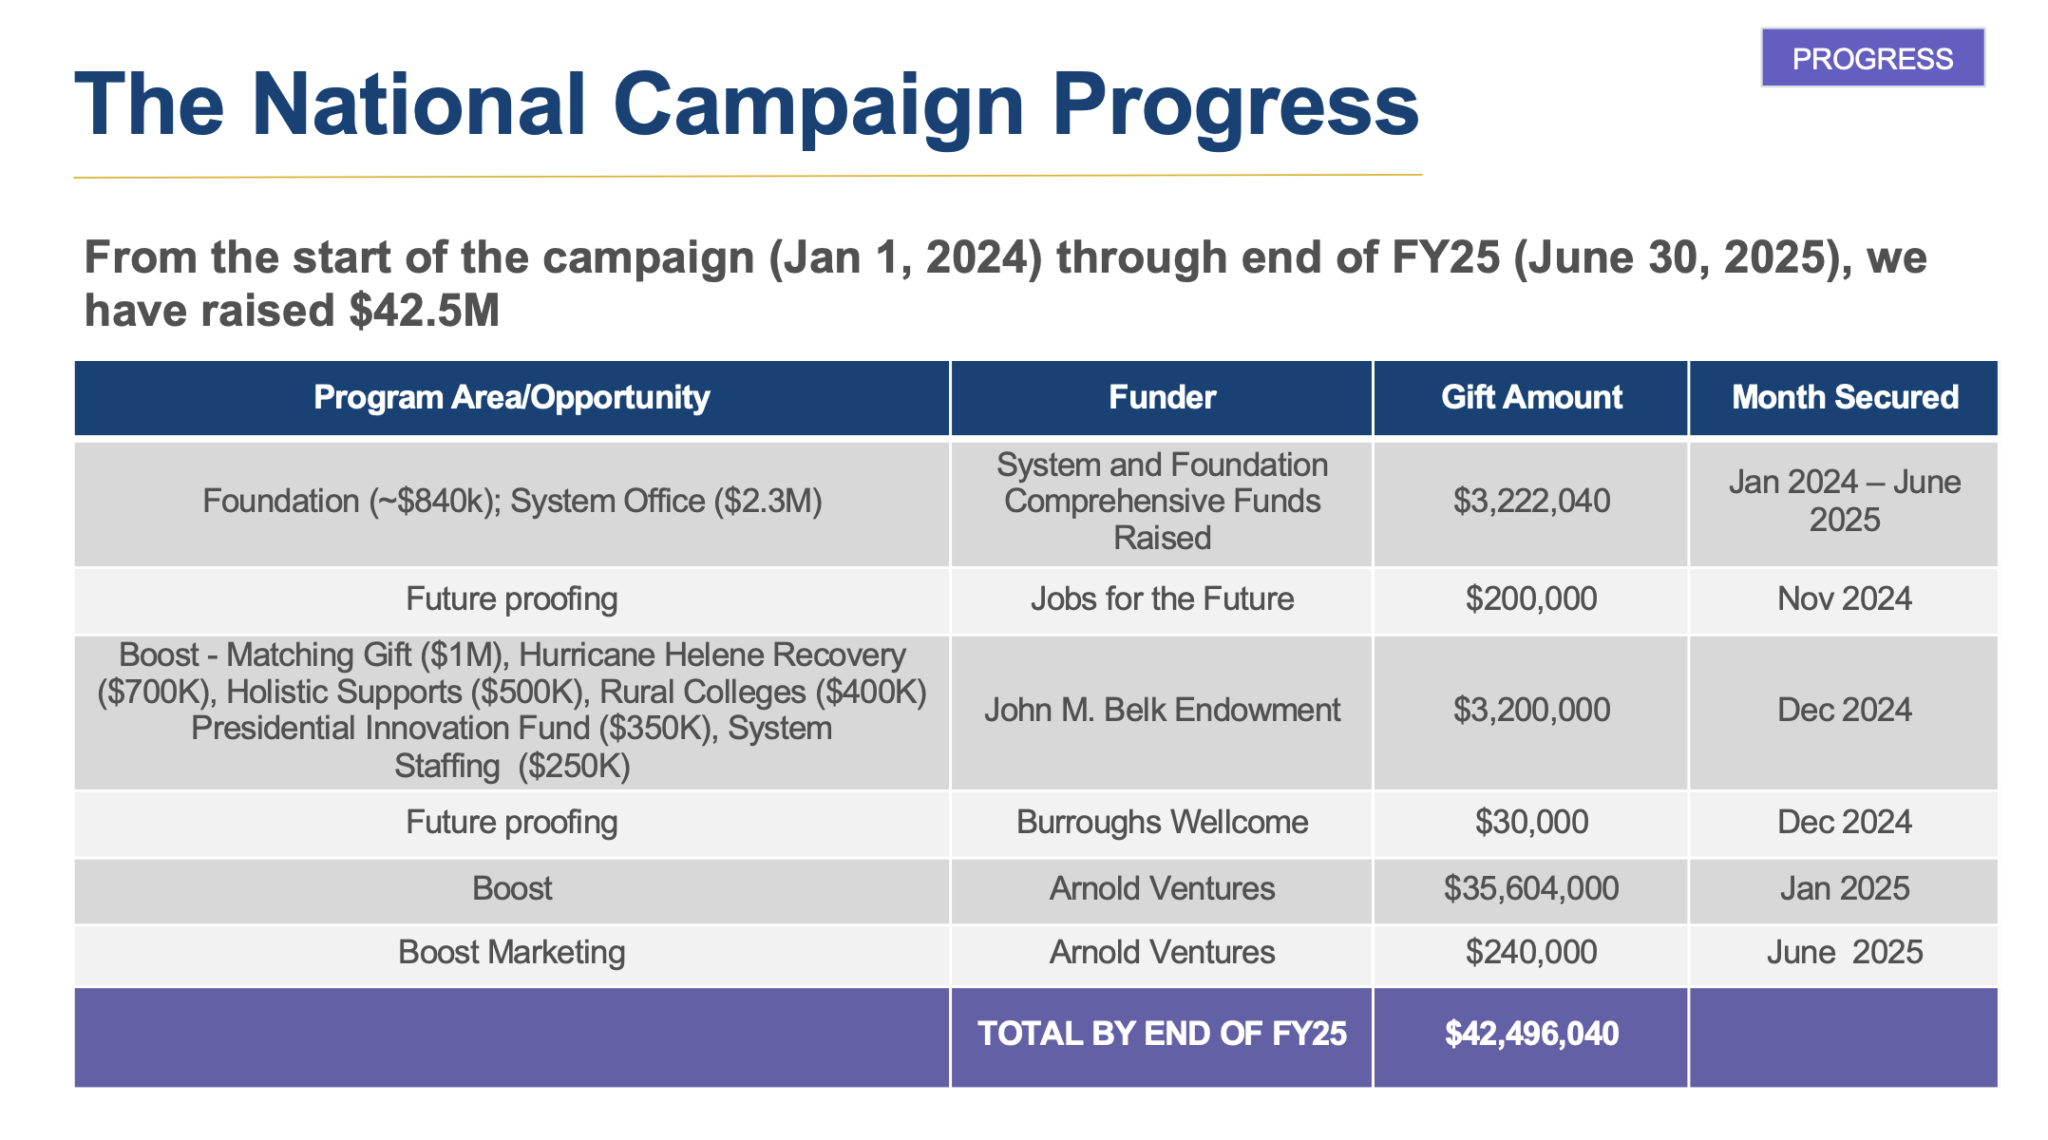Select the $3,222,040 gift amount

[1531, 501]
